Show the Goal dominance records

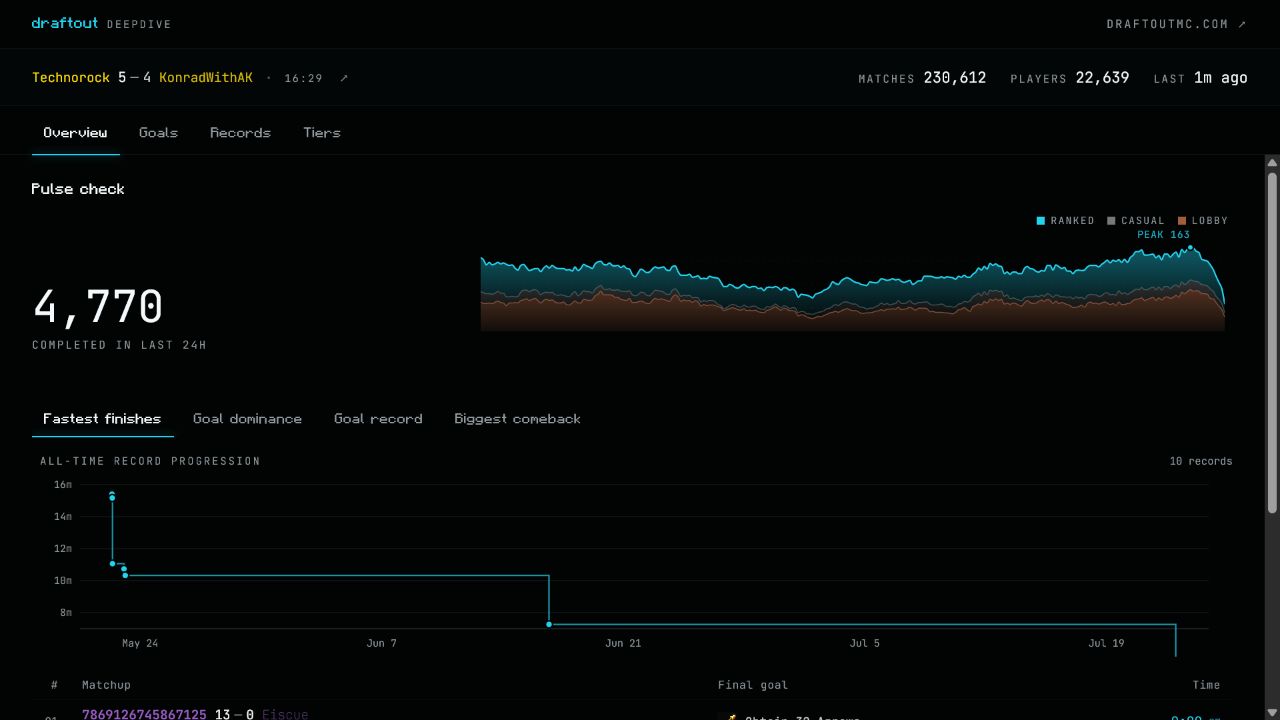pyautogui.click(x=247, y=419)
